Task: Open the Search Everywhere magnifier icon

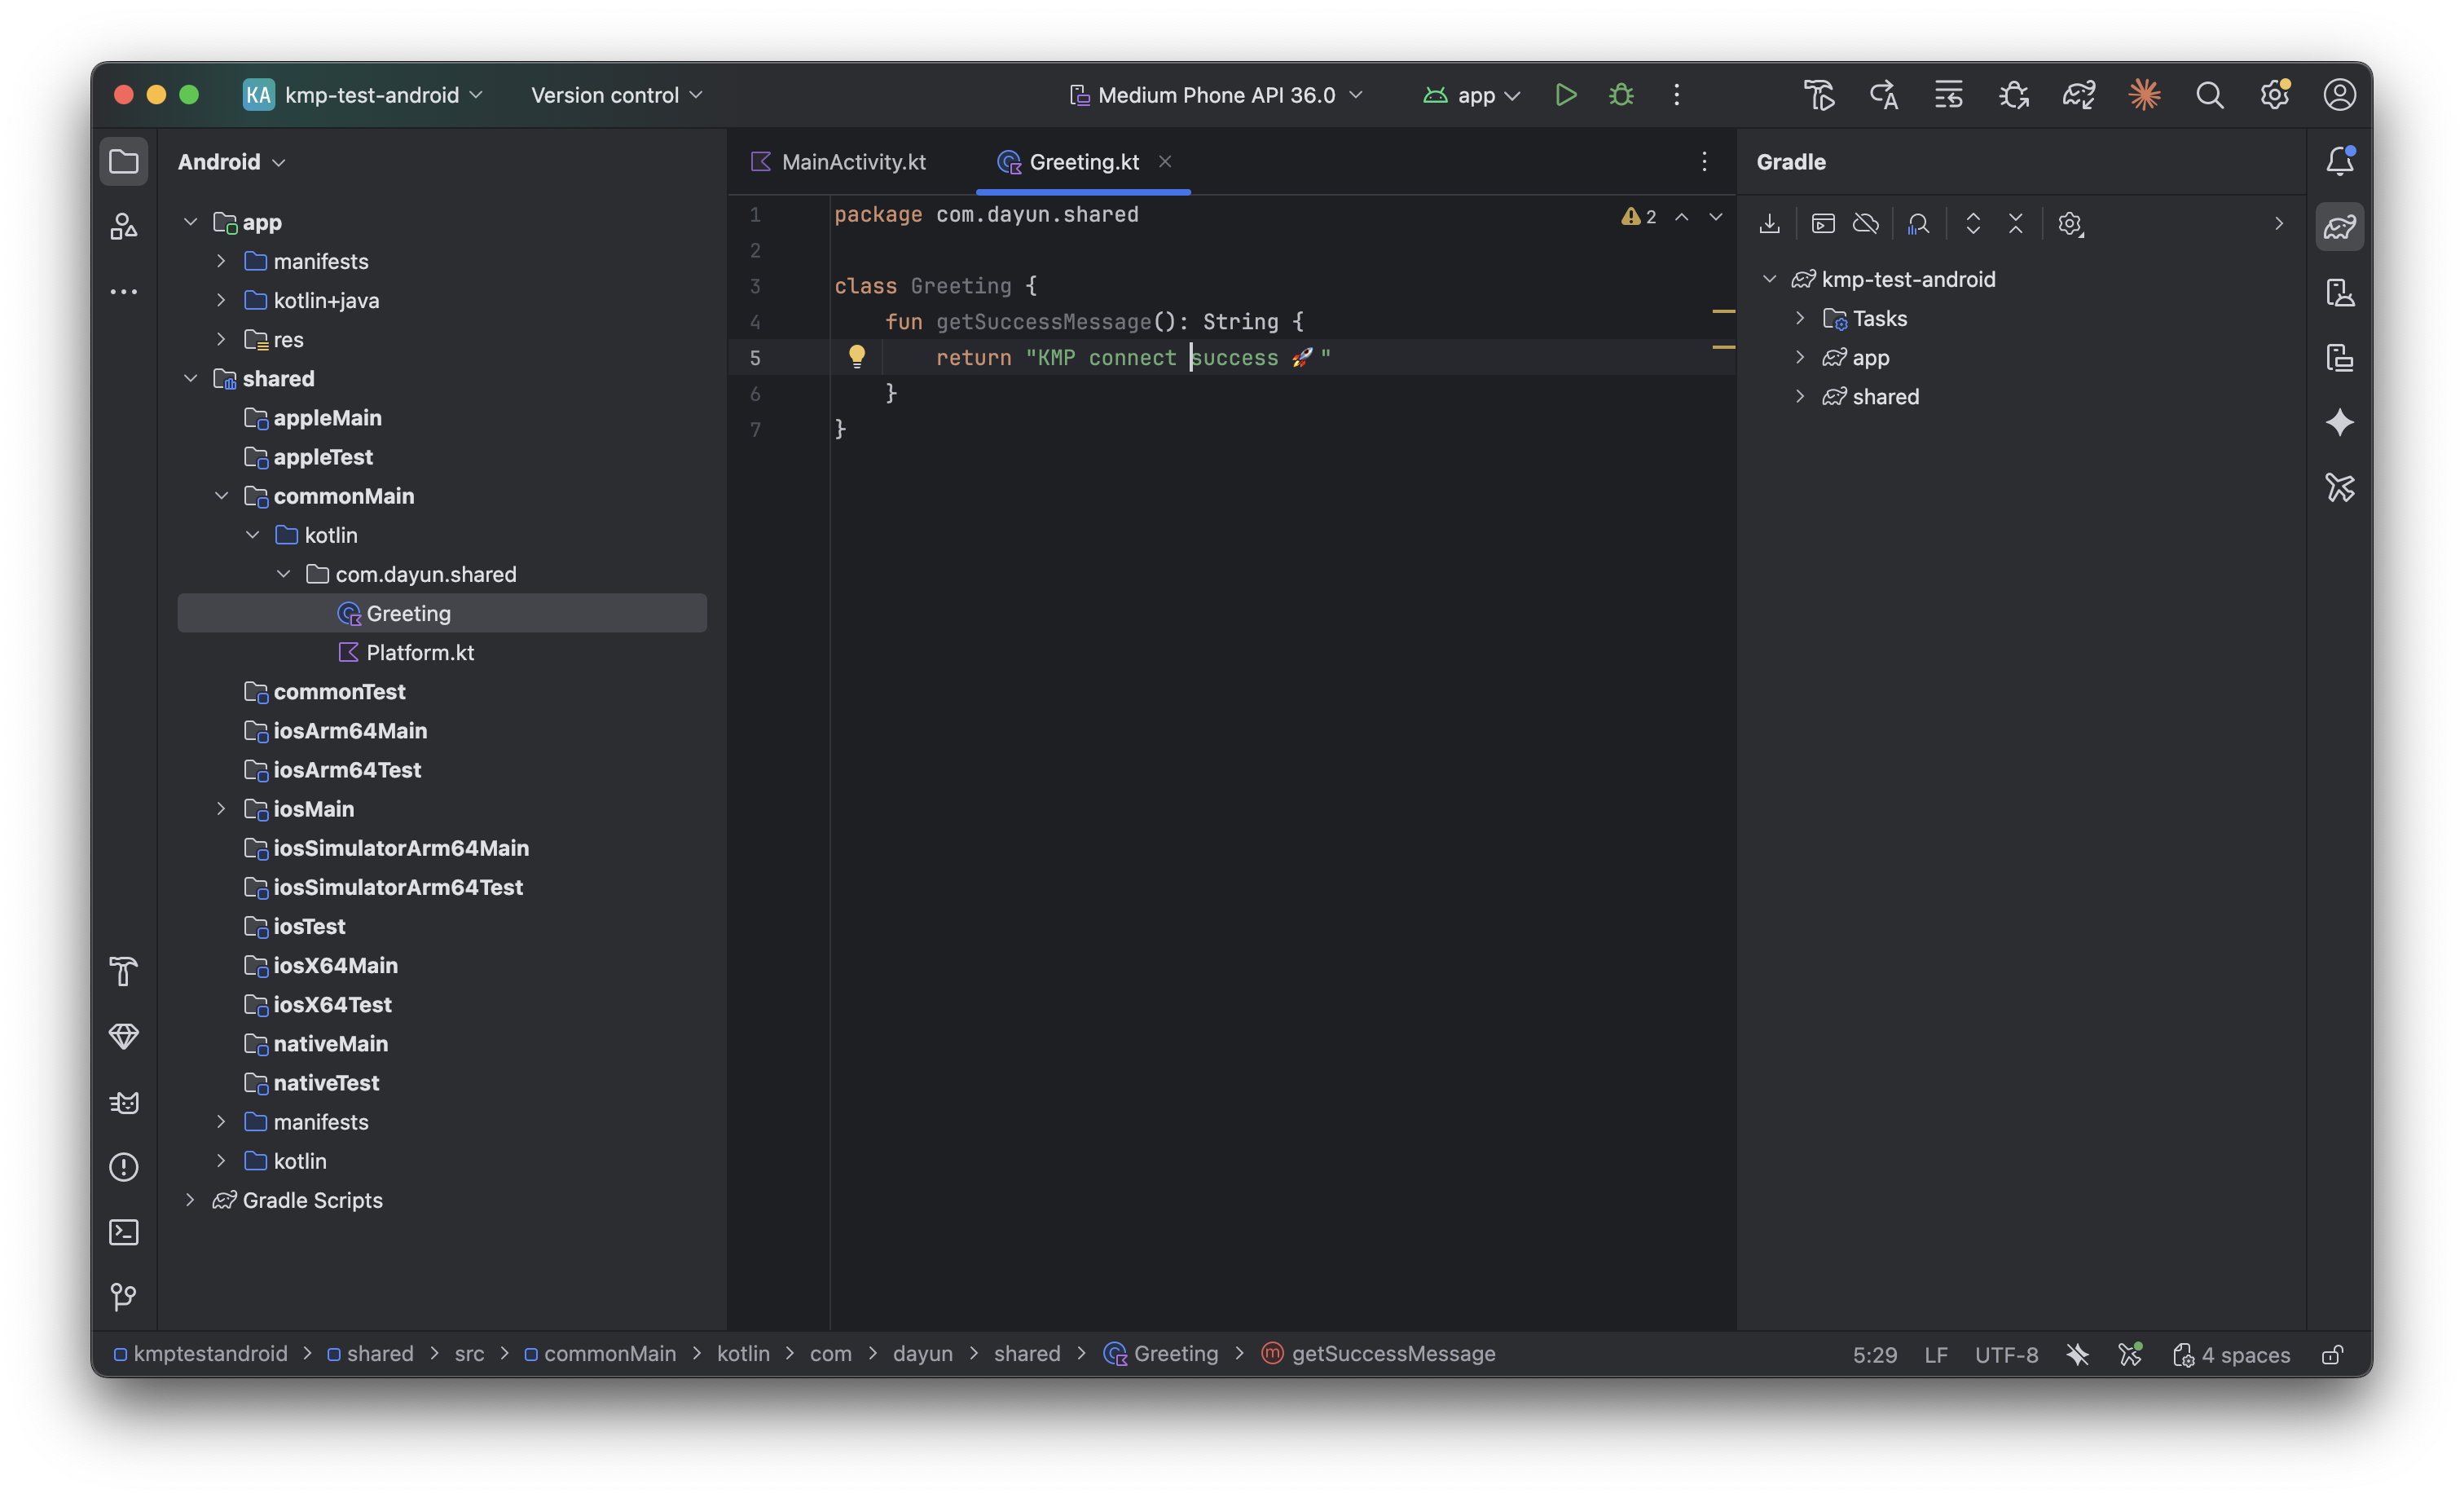Action: click(x=2209, y=95)
